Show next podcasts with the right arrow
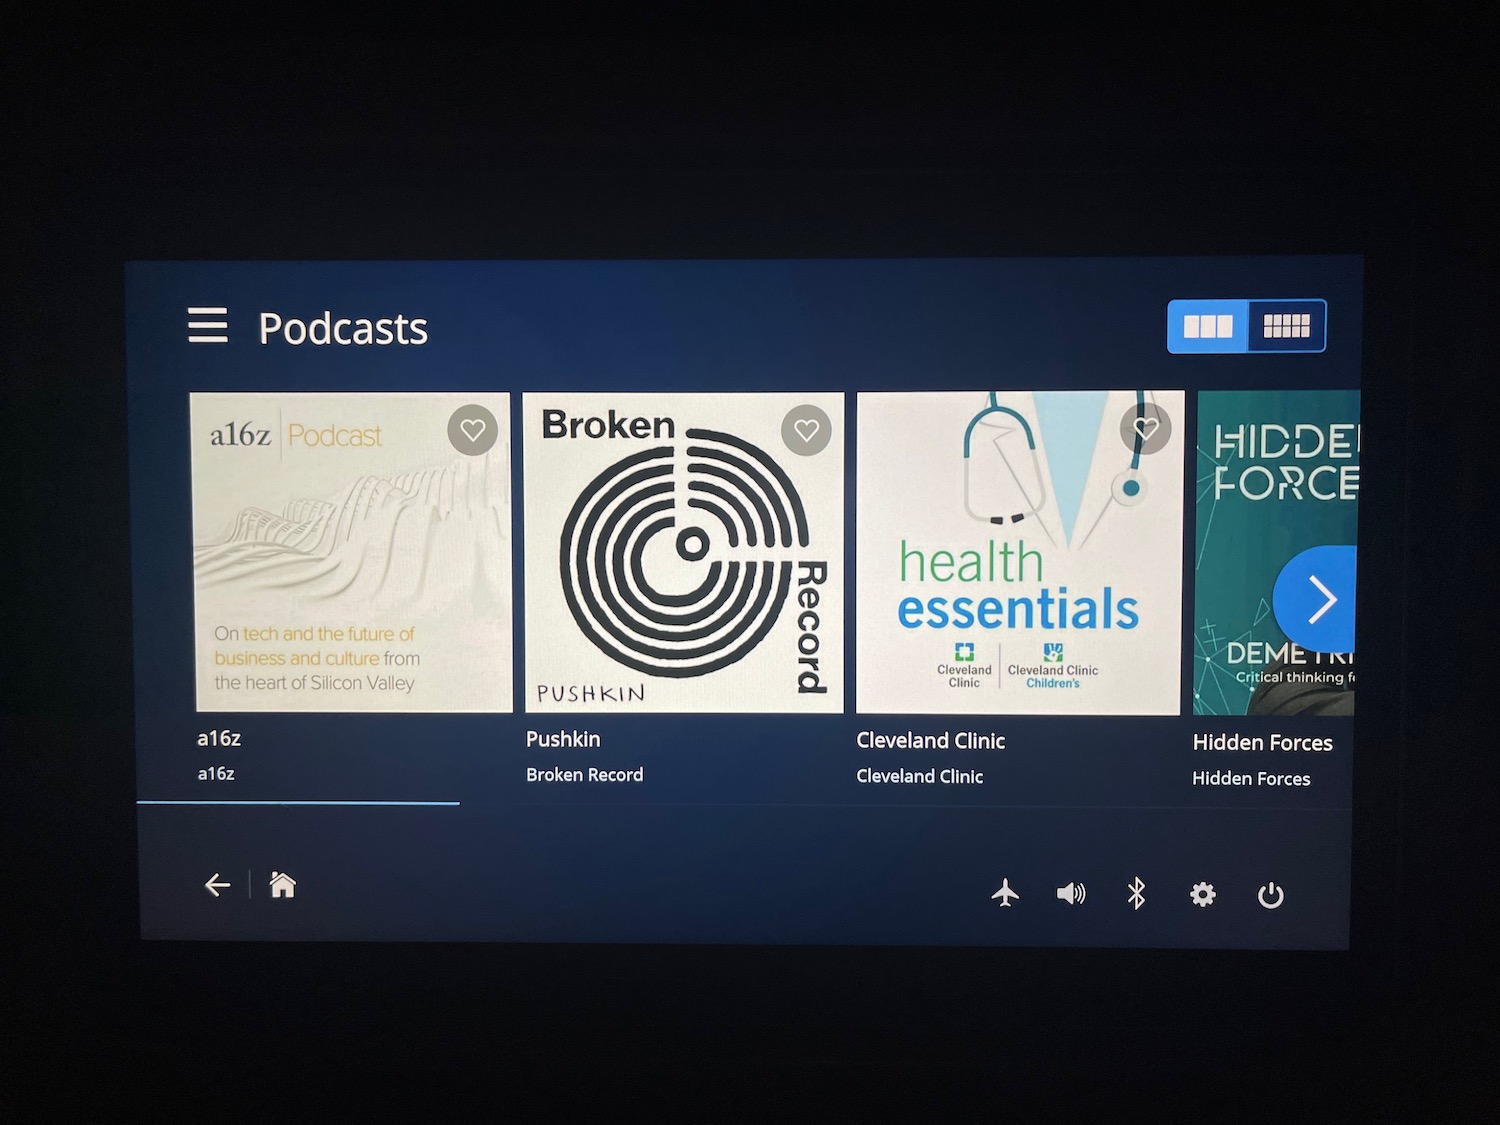Viewport: 1500px width, 1125px height. [1316, 600]
